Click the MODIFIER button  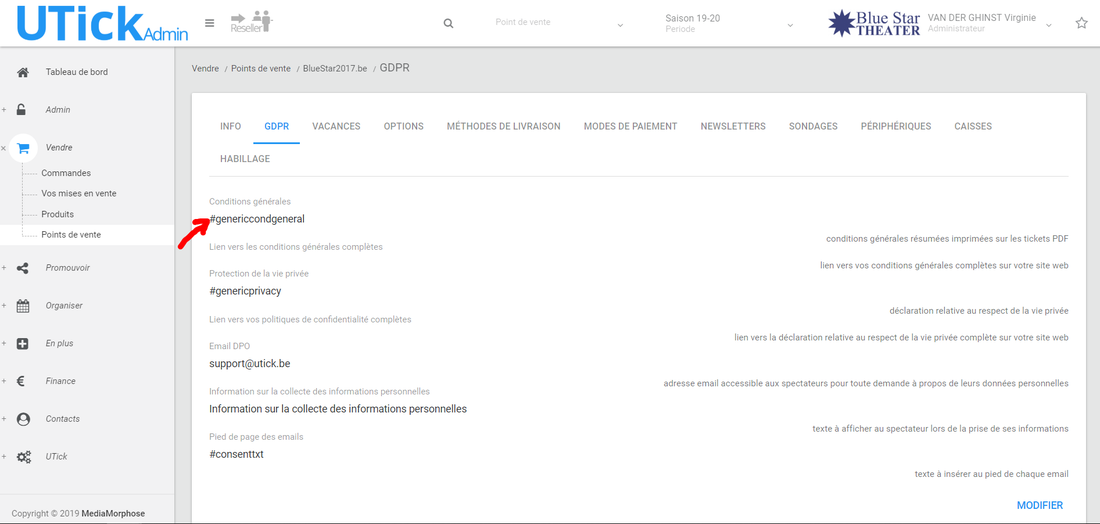point(1039,506)
